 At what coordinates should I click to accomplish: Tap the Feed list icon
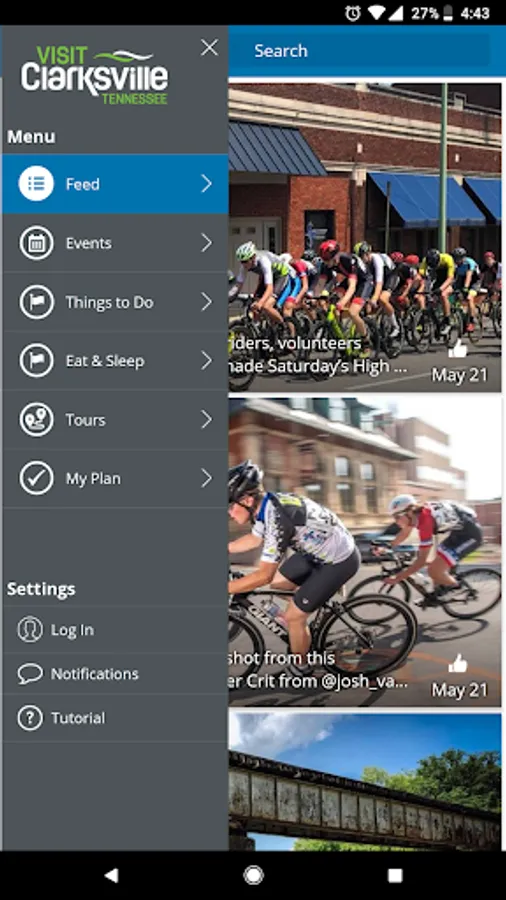click(36, 184)
